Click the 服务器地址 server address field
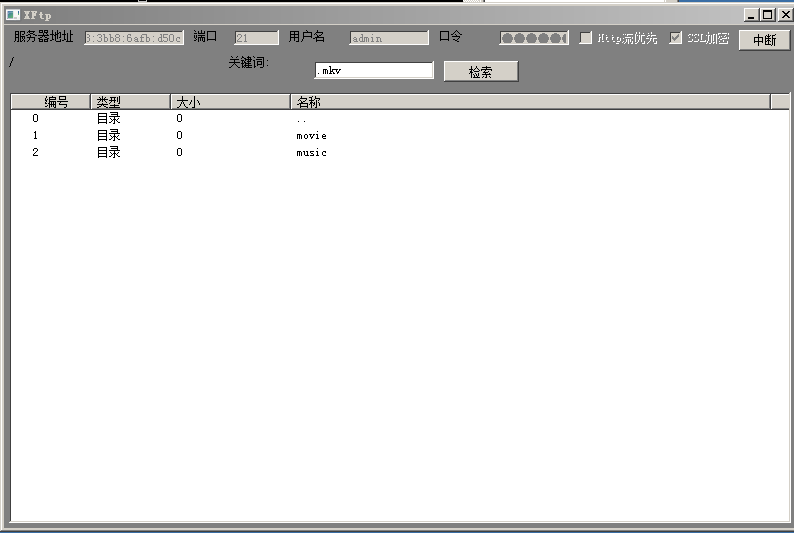794x533 pixels. coord(134,38)
